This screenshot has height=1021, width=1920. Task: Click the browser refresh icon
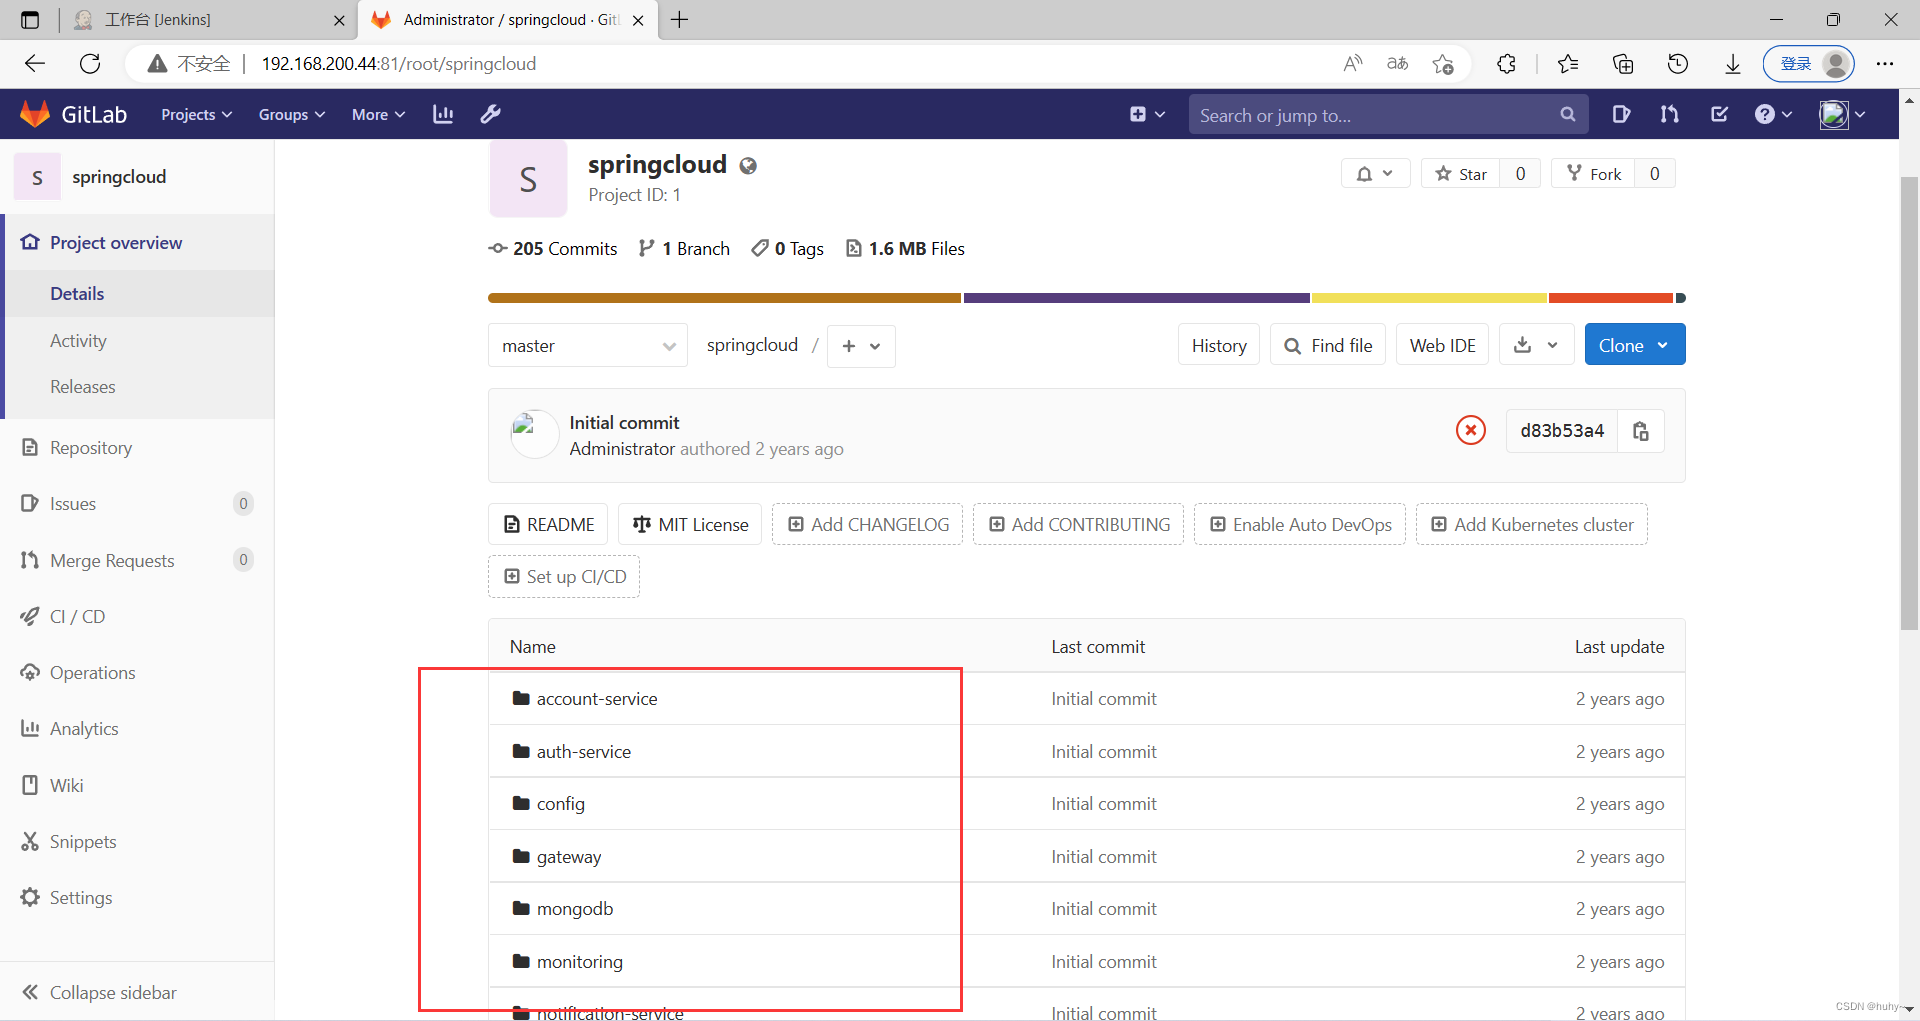pos(90,64)
